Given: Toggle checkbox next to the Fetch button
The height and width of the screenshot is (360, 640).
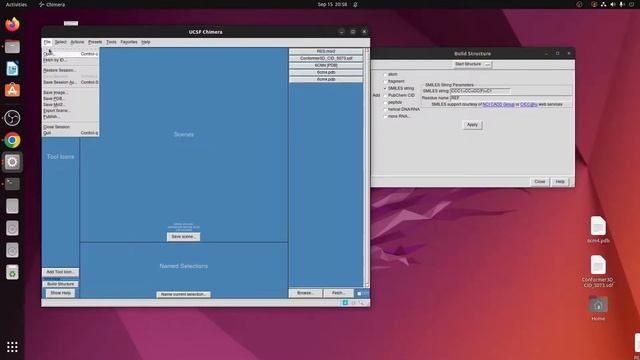Looking at the screenshot, I should pyautogui.click(x=359, y=293).
